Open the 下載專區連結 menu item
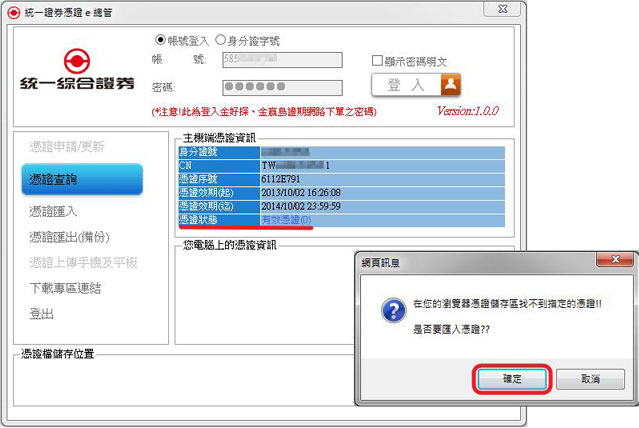639x428 pixels. (65, 288)
